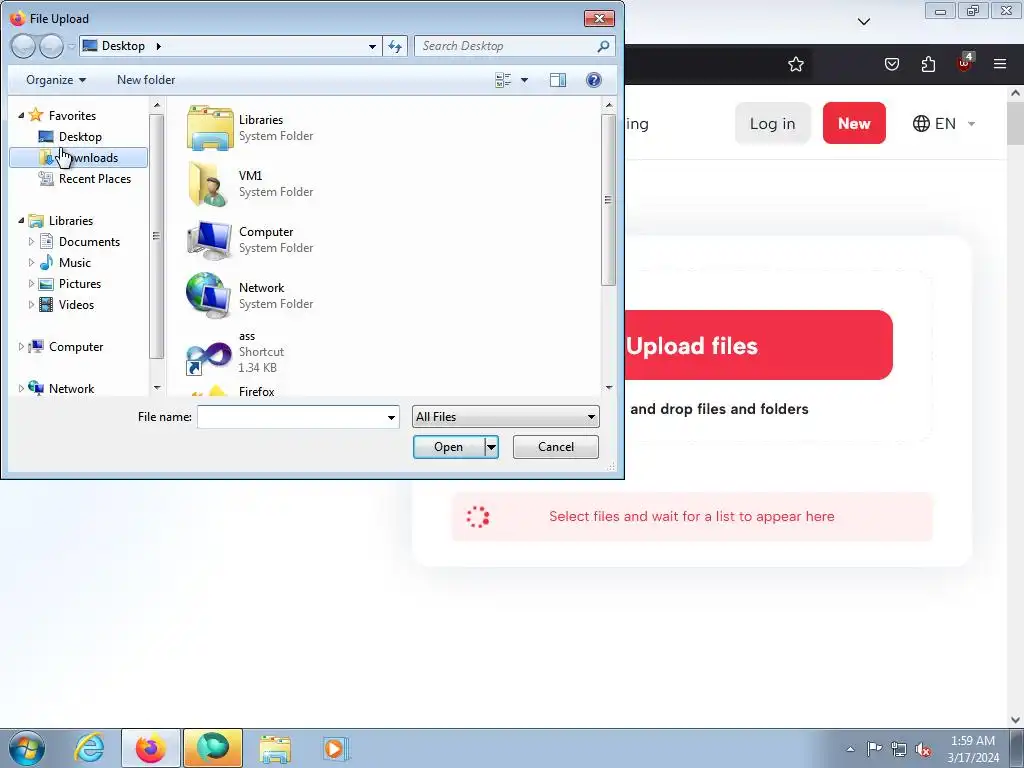Select Downloads under Favorites

pos(78,157)
